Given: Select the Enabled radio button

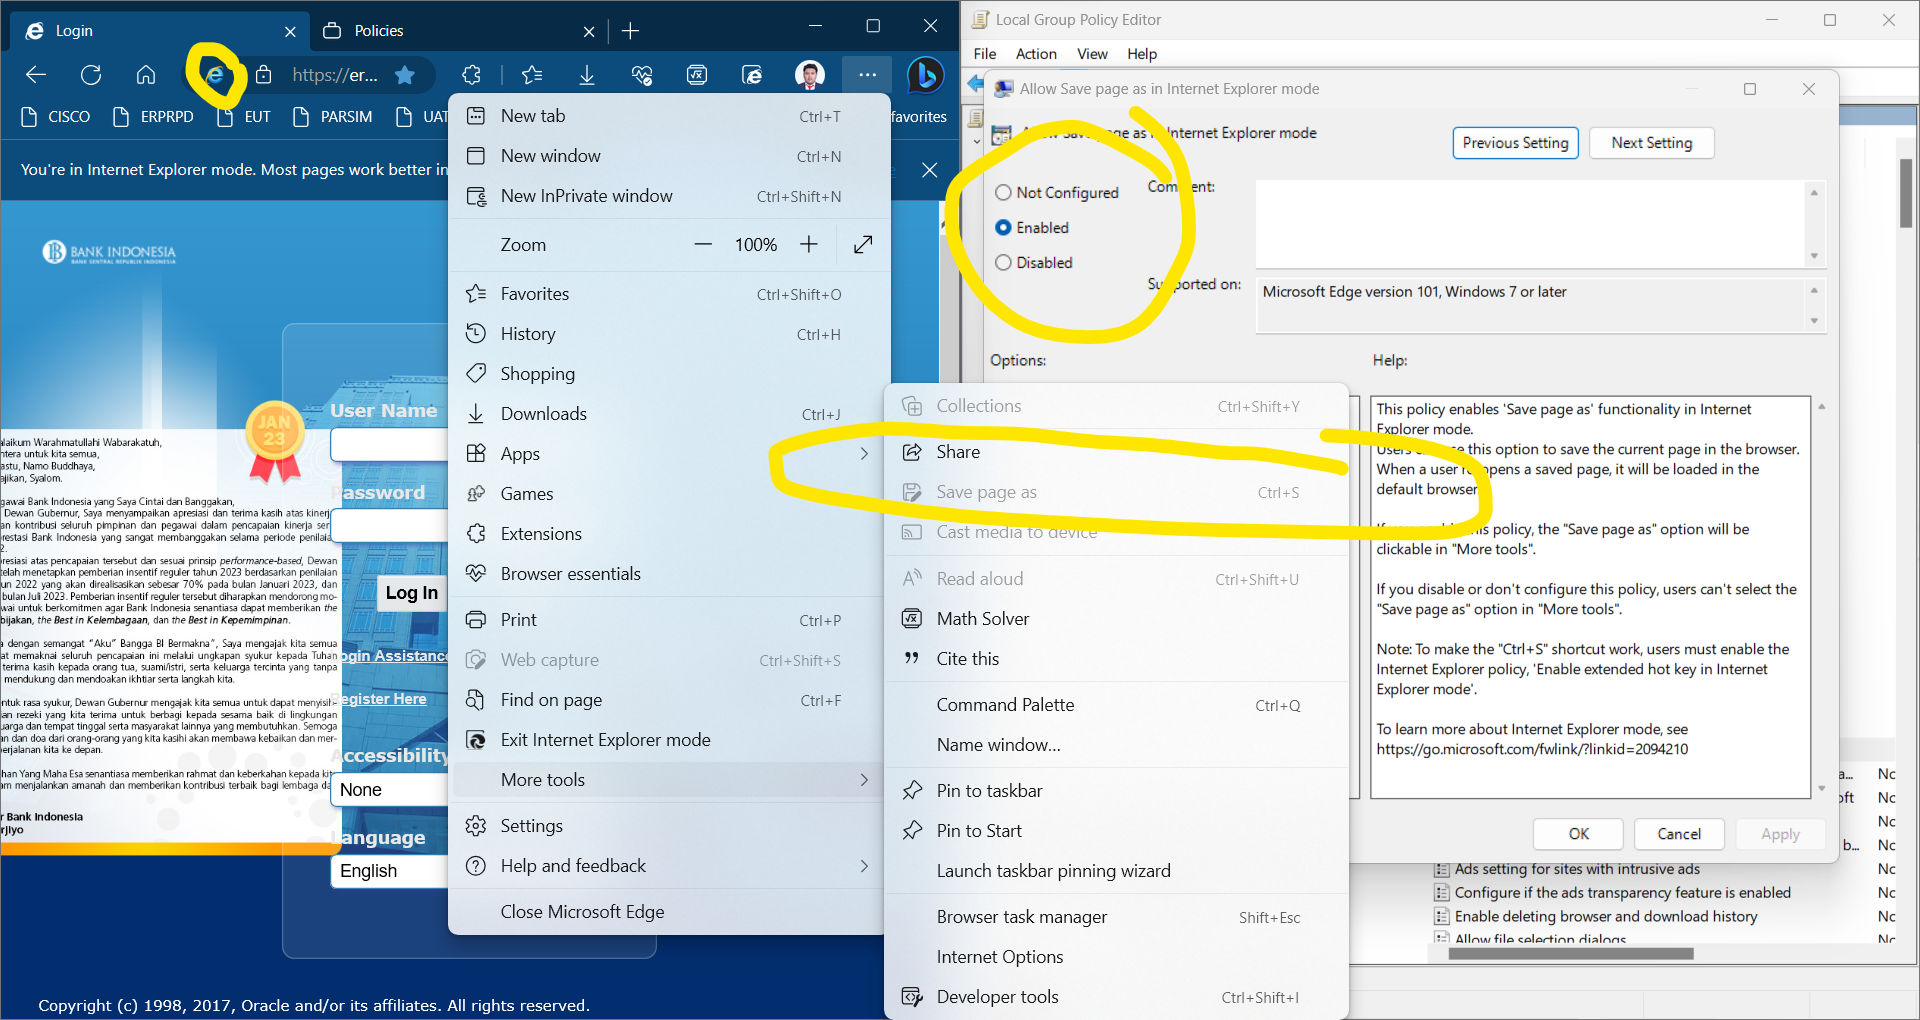Looking at the screenshot, I should (1003, 228).
